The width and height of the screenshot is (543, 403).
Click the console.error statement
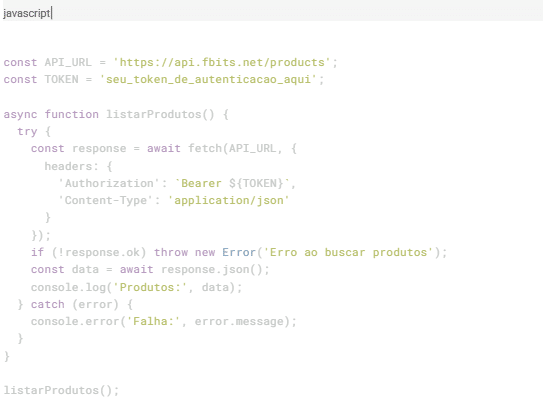pyautogui.click(x=164, y=322)
